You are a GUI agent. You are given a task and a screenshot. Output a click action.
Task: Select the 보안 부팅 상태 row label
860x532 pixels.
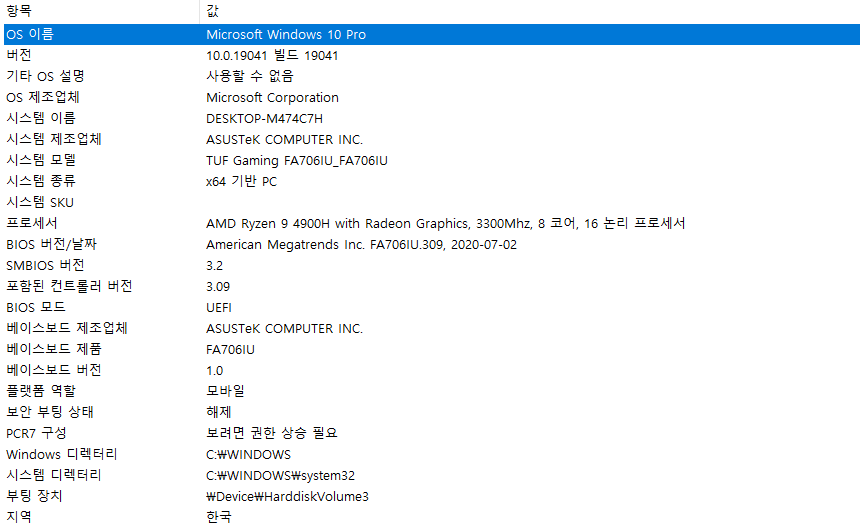tap(50, 412)
